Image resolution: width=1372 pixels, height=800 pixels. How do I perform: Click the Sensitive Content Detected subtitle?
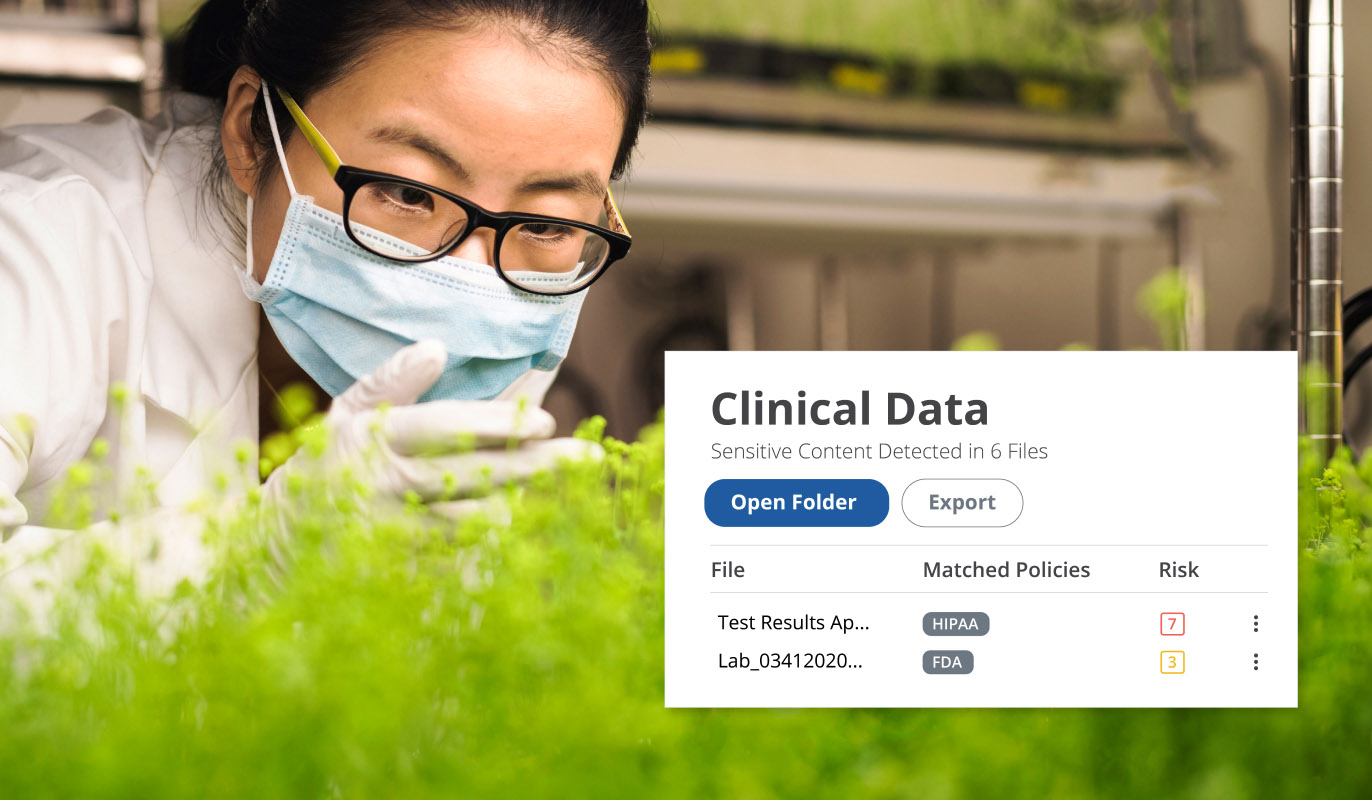[x=879, y=452]
